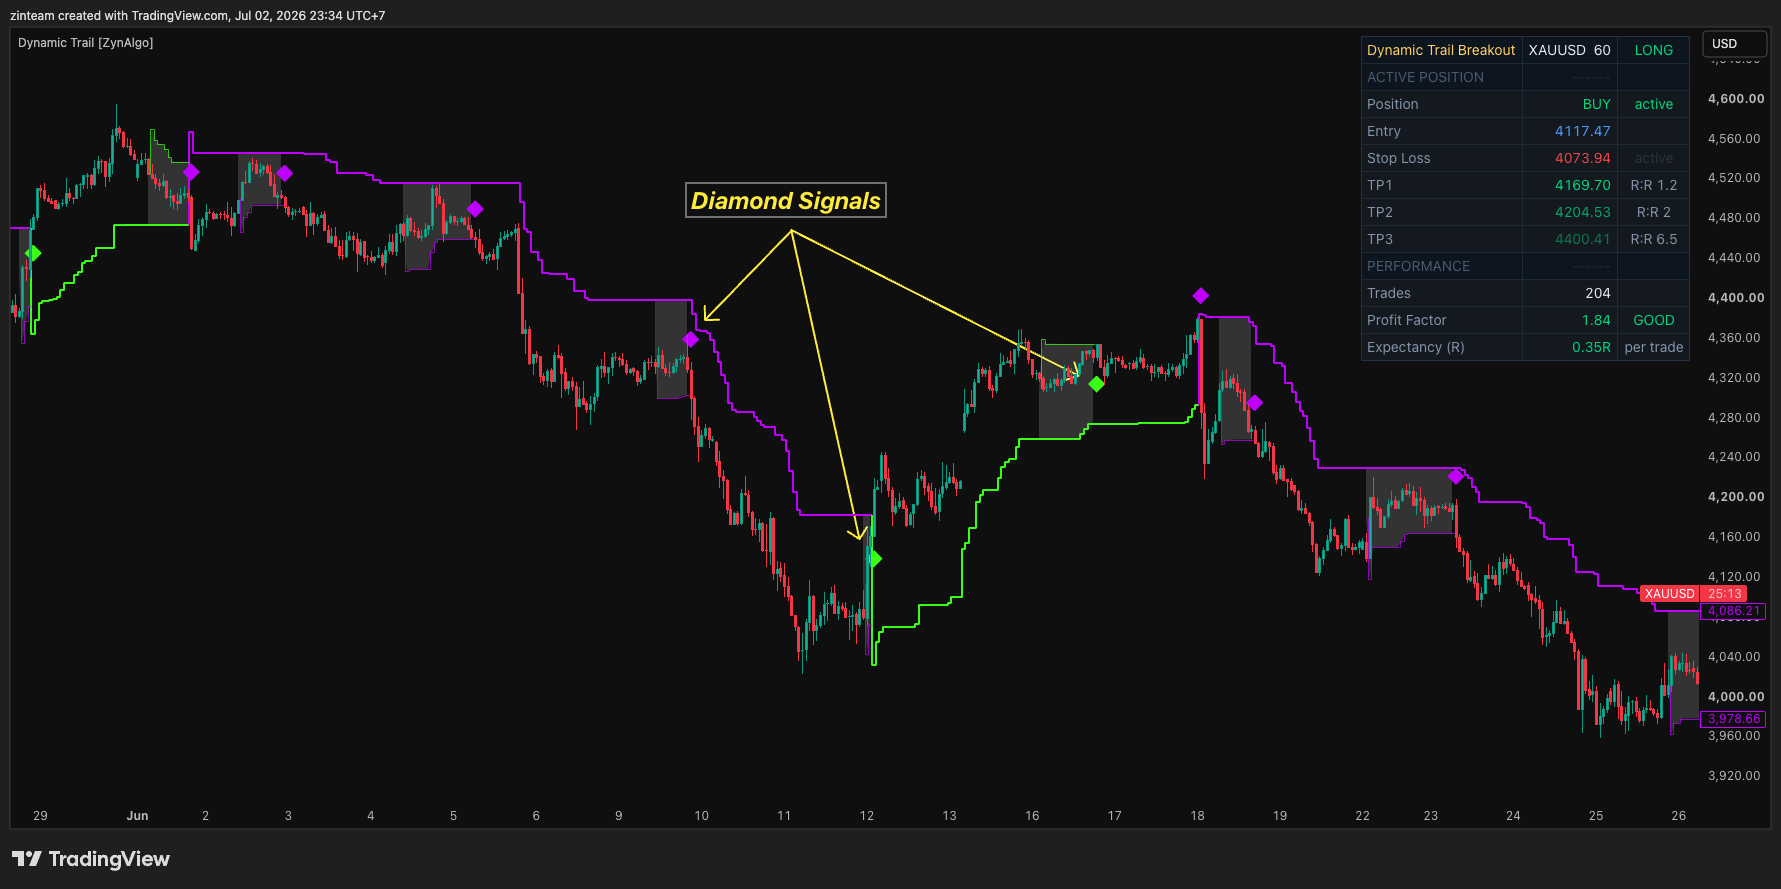Click the TP1 value 4169.70

(1582, 185)
